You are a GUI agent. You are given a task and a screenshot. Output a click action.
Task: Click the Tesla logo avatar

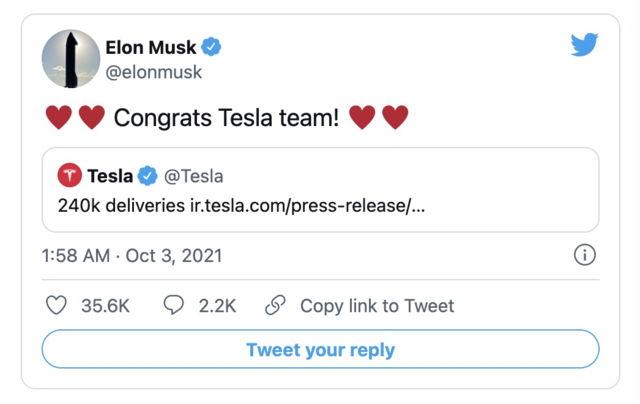coord(70,176)
